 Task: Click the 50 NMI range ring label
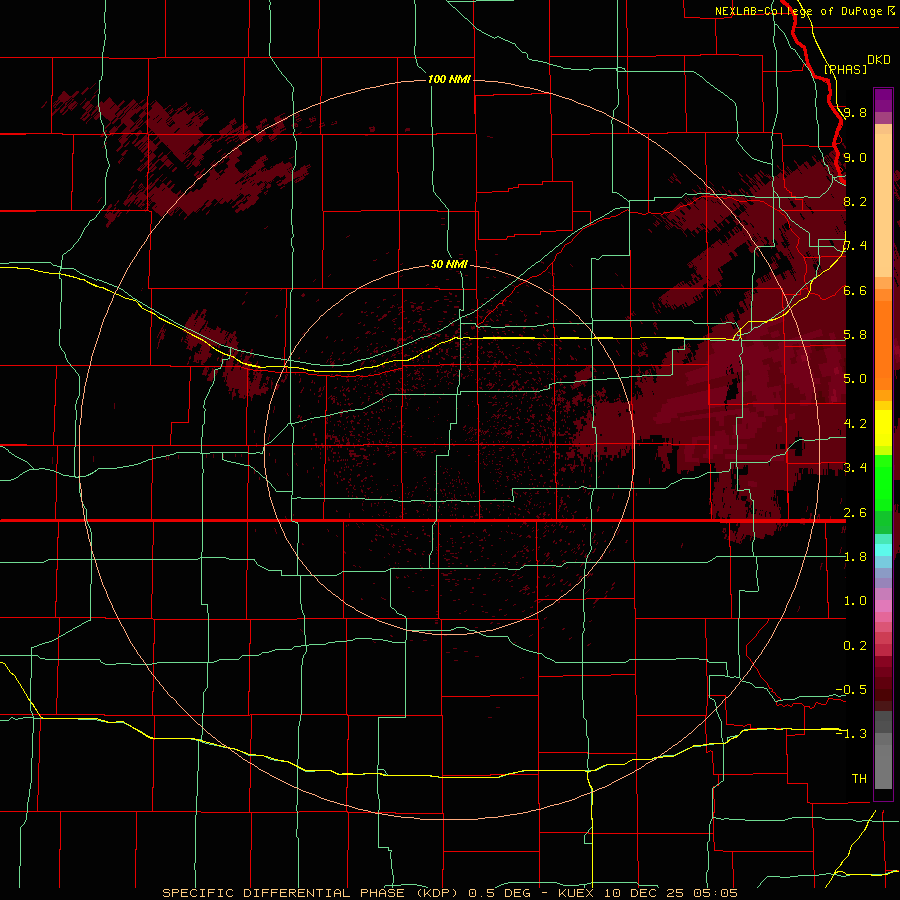point(449,264)
